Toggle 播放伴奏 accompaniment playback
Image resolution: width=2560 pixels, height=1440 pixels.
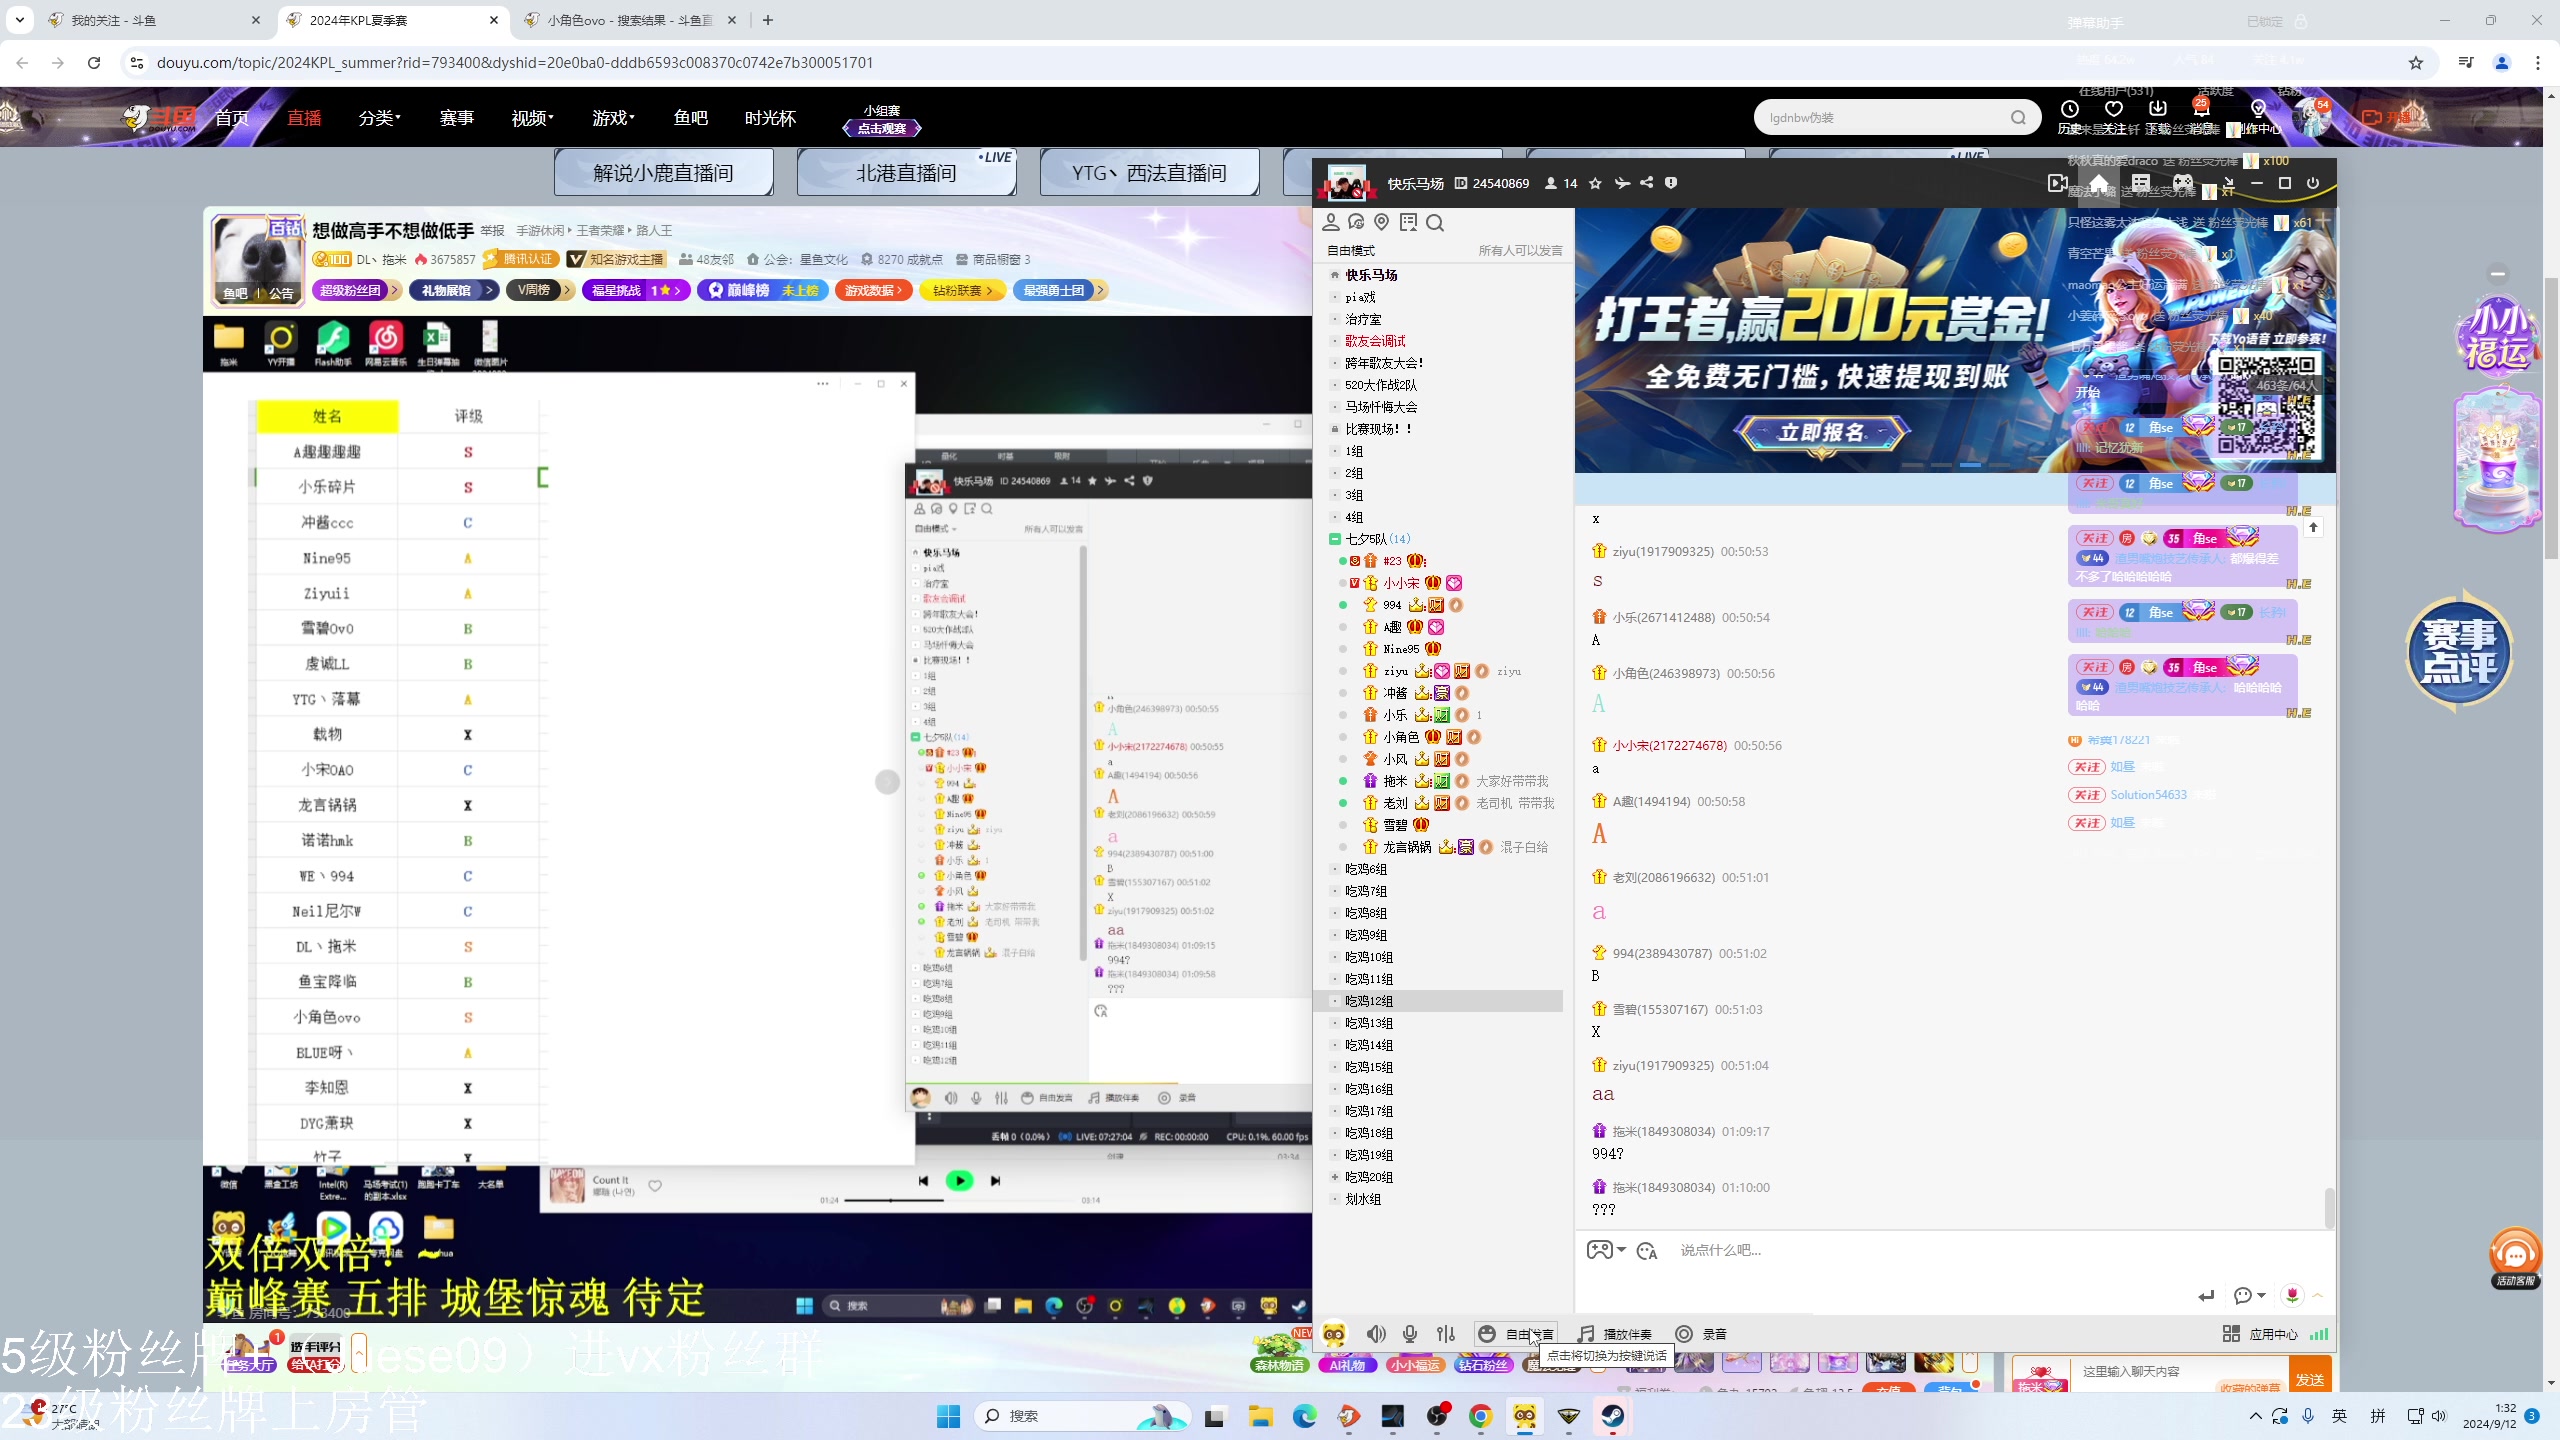(1614, 1334)
